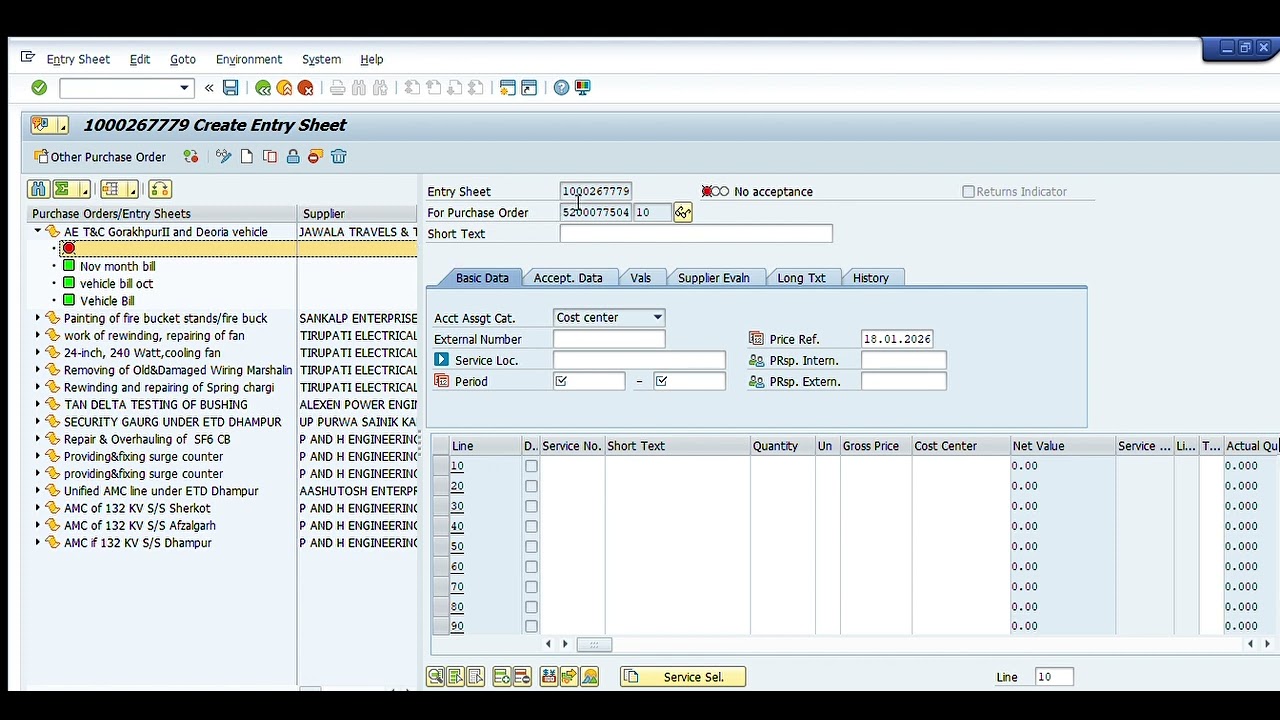Click the Delete line icon below service grid
The width and height of the screenshot is (1280, 720).
(521, 677)
